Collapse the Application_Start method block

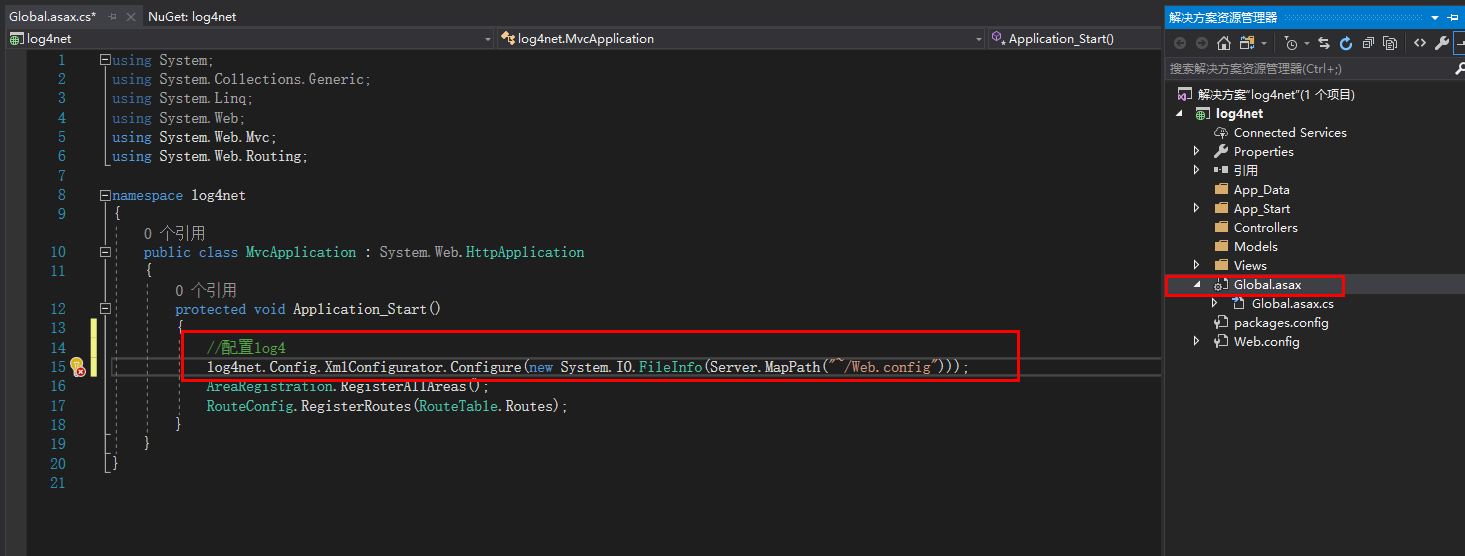(105, 309)
